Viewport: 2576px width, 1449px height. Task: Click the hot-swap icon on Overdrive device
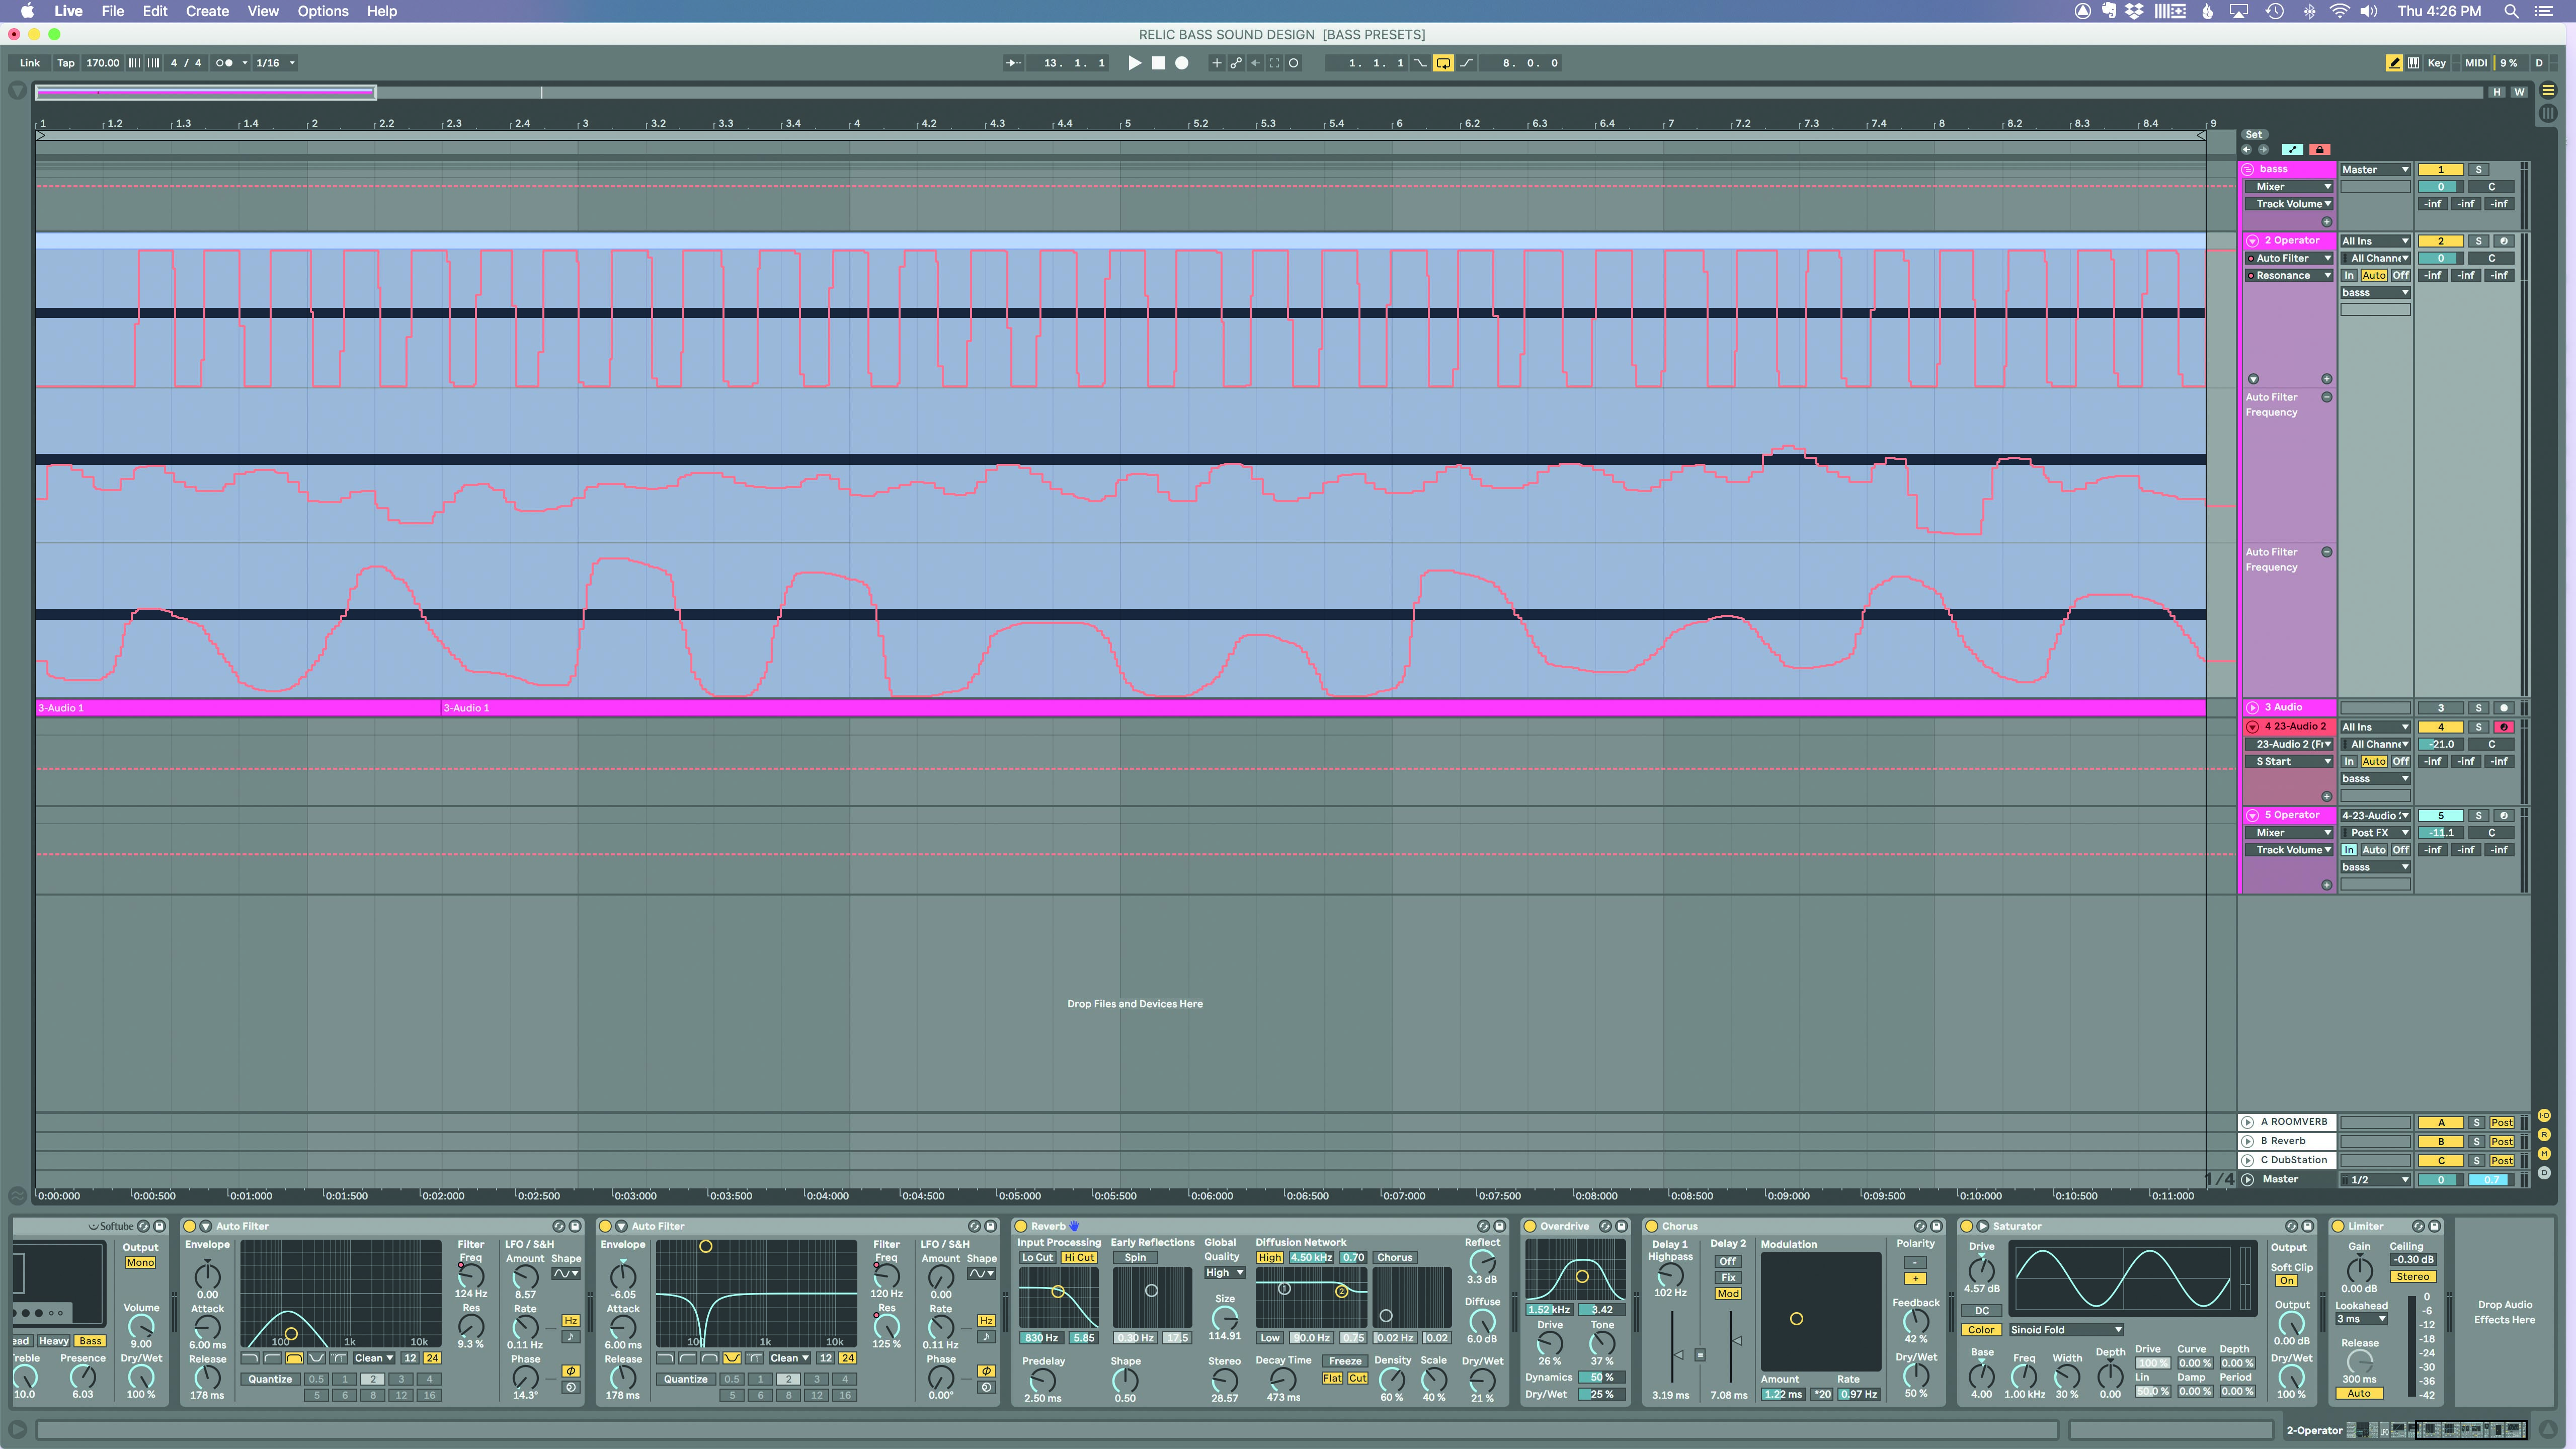coord(1605,1226)
